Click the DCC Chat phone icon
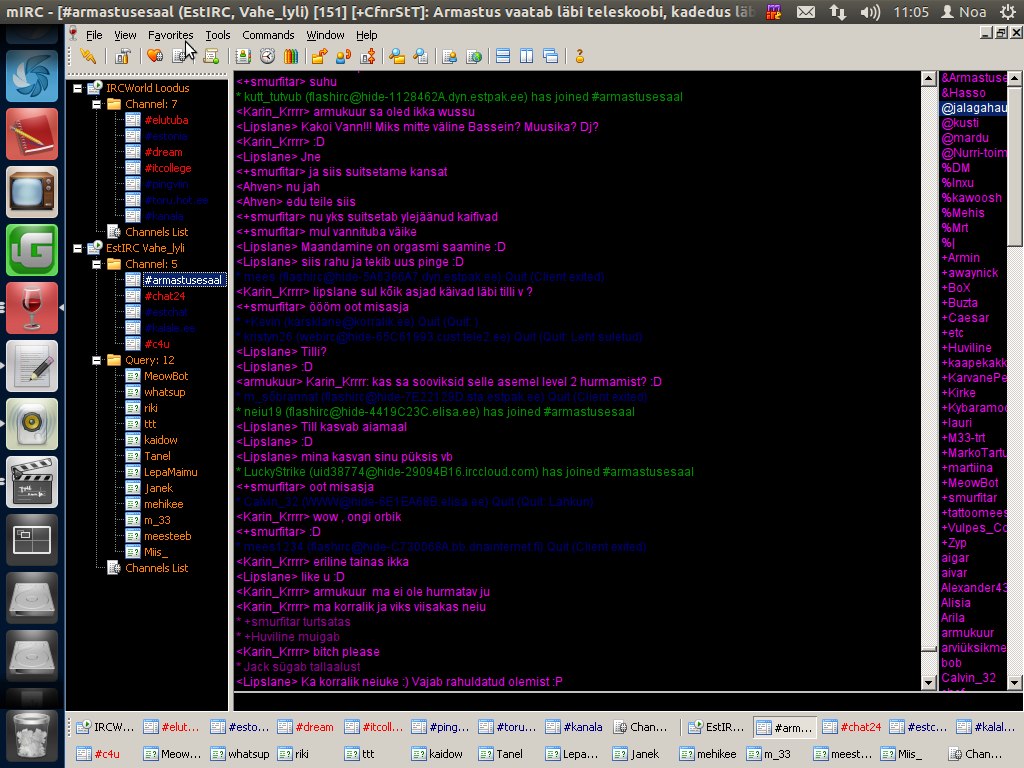Image resolution: width=1024 pixels, height=768 pixels. point(344,57)
